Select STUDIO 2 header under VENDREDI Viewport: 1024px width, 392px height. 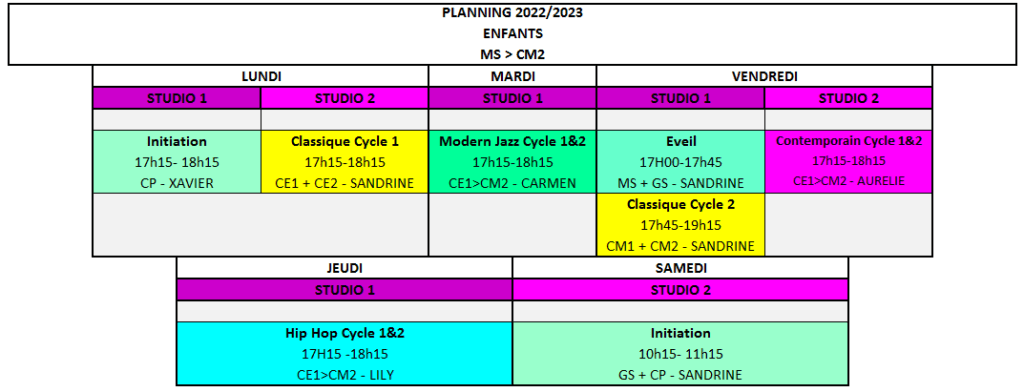pos(848,99)
